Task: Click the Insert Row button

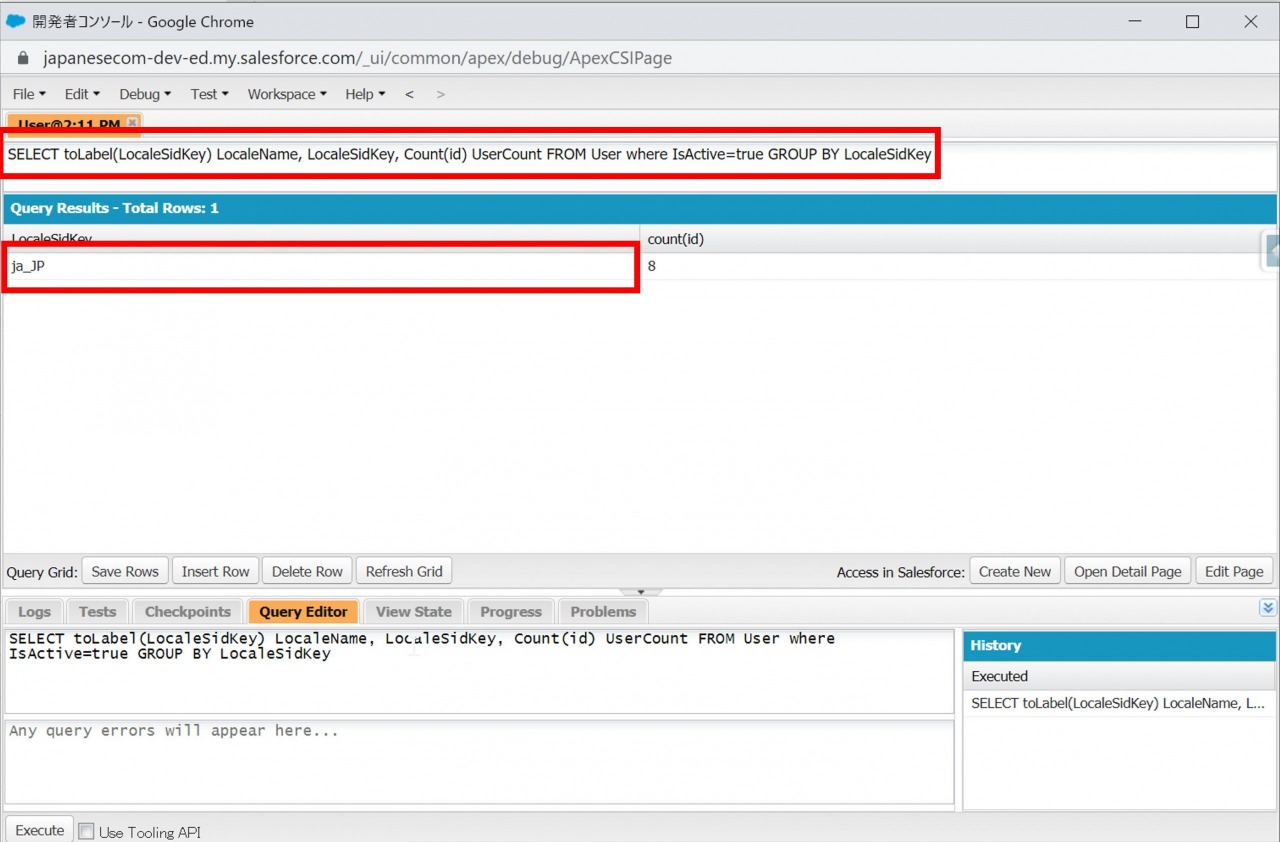Action: [x=215, y=571]
